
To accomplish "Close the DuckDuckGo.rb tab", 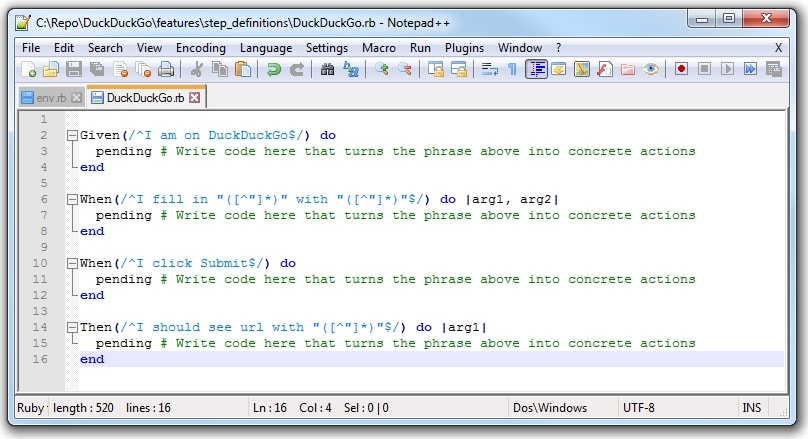I will [194, 98].
